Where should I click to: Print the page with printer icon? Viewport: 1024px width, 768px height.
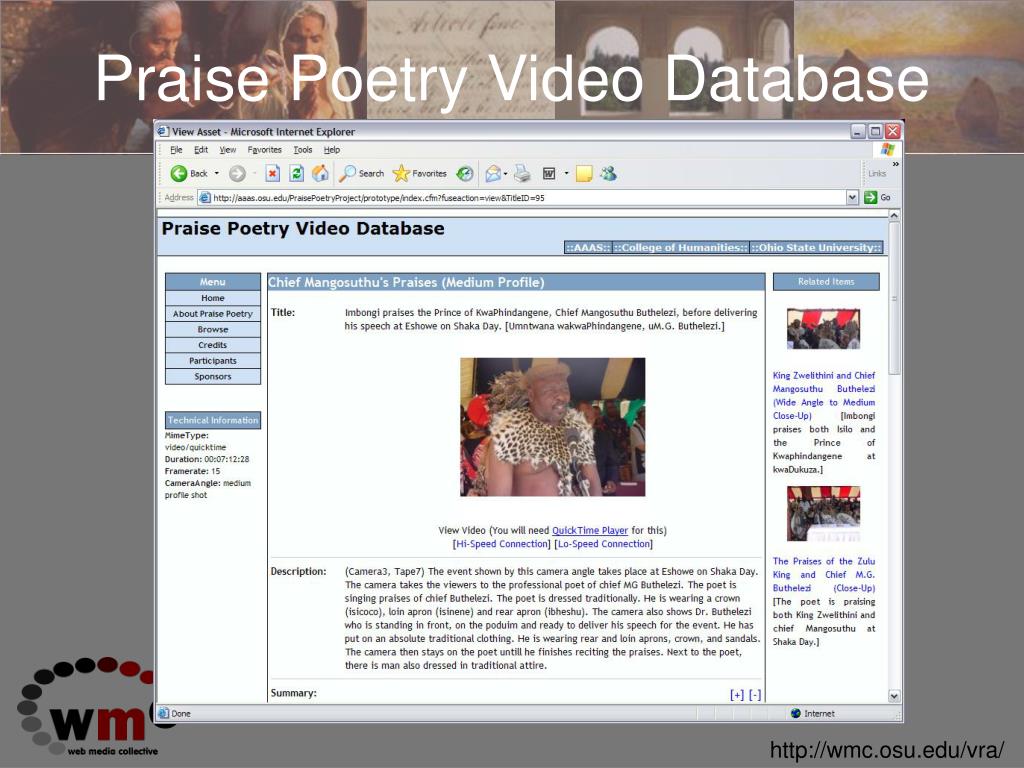[522, 174]
